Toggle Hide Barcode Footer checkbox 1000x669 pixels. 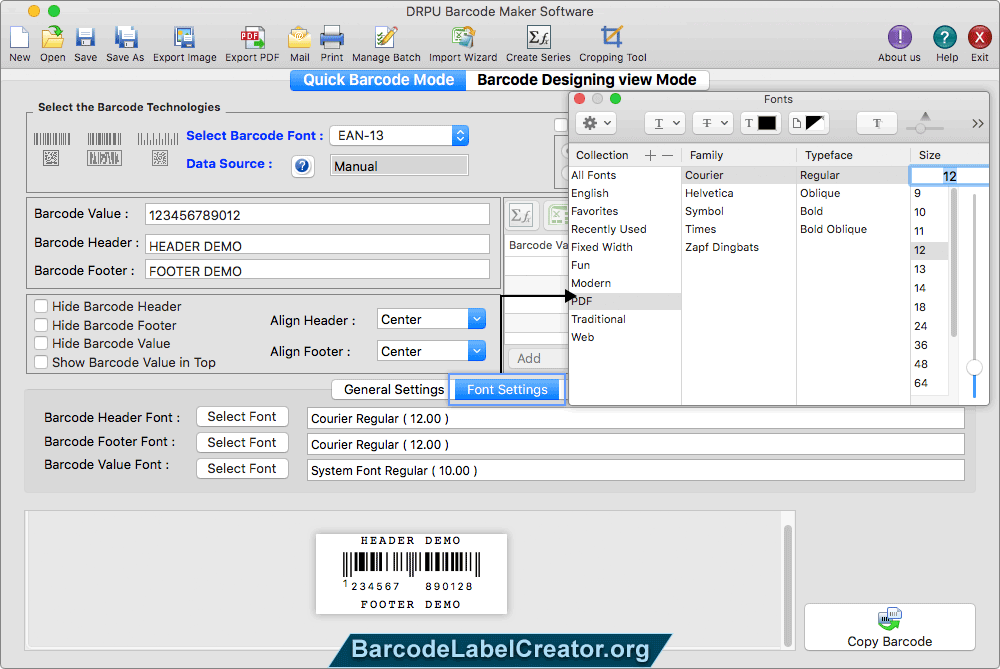pyautogui.click(x=41, y=325)
